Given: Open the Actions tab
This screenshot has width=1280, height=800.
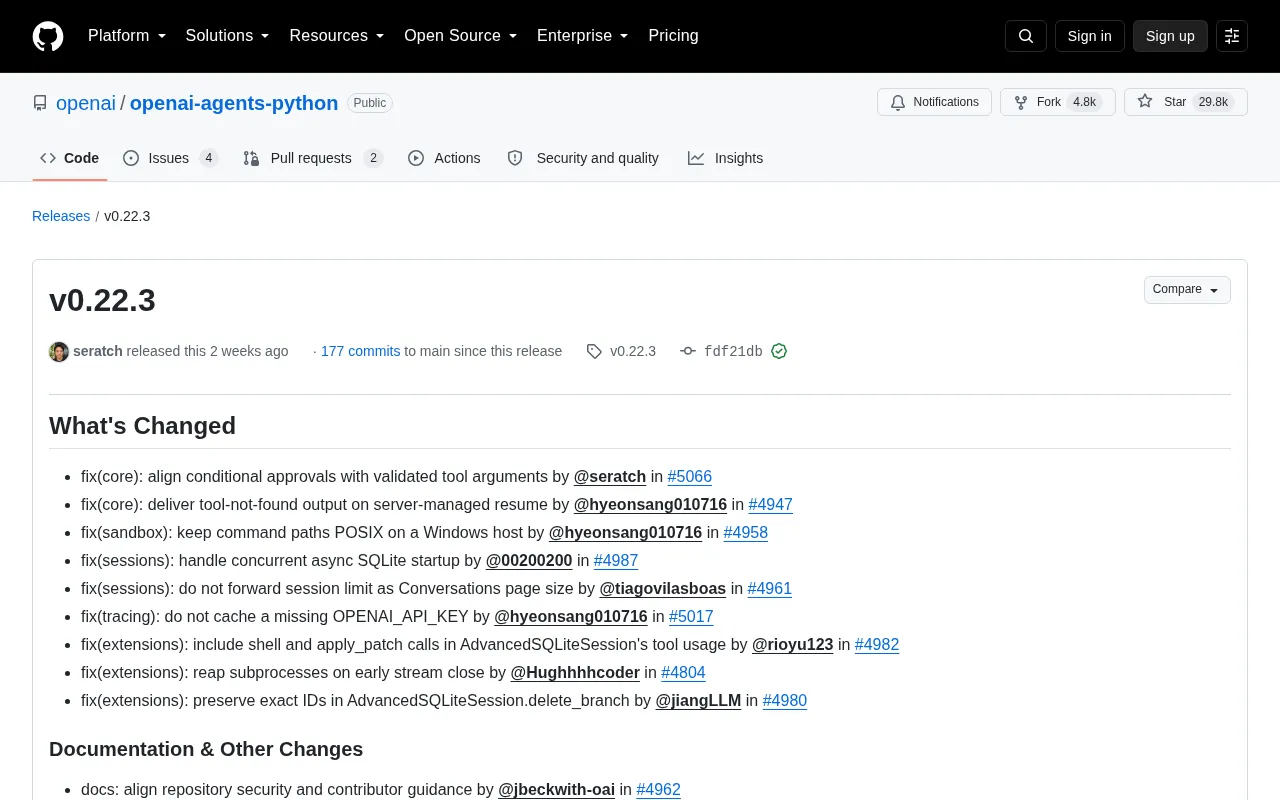Looking at the screenshot, I should 444,158.
